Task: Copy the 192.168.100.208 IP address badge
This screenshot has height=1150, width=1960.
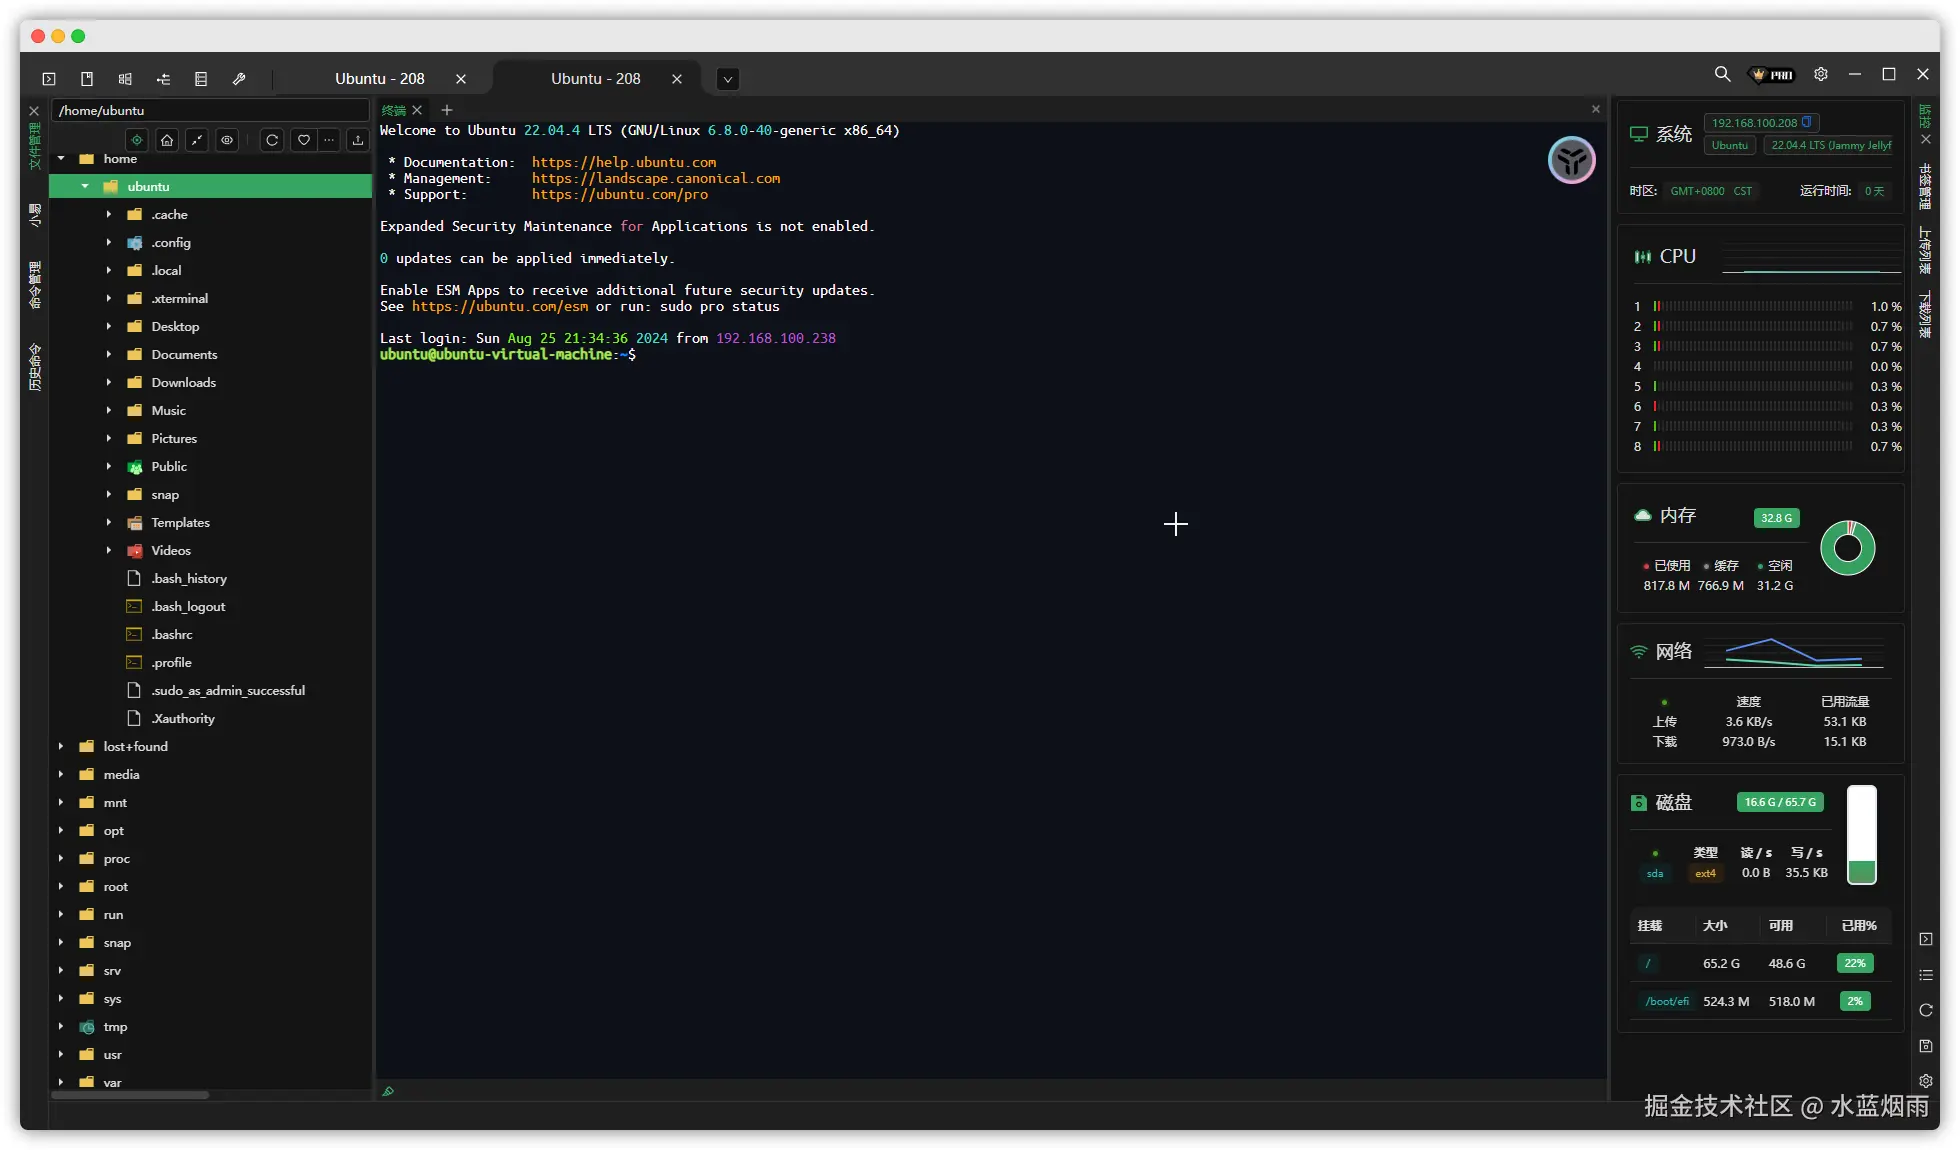Action: pos(1806,122)
